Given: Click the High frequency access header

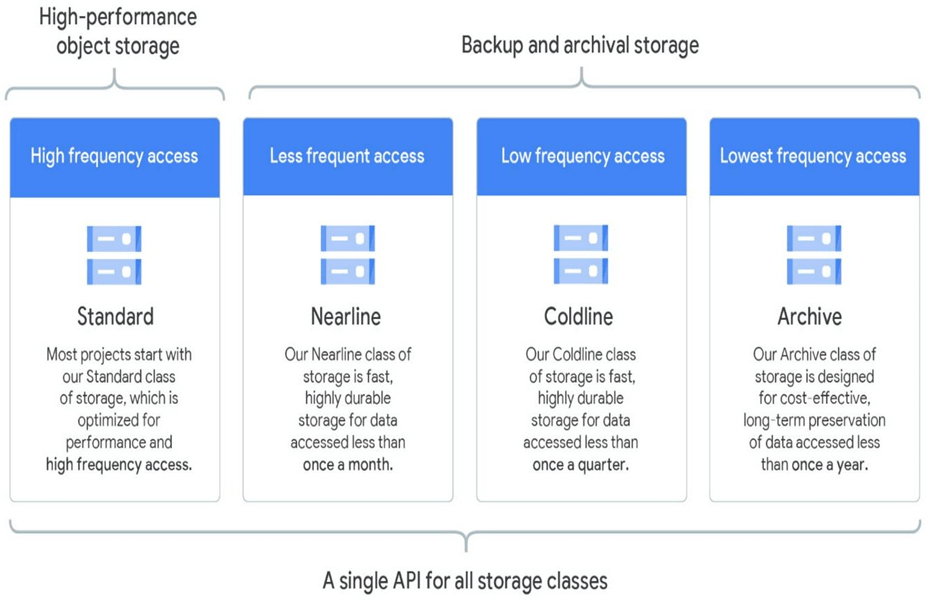Looking at the screenshot, I should point(114,156).
